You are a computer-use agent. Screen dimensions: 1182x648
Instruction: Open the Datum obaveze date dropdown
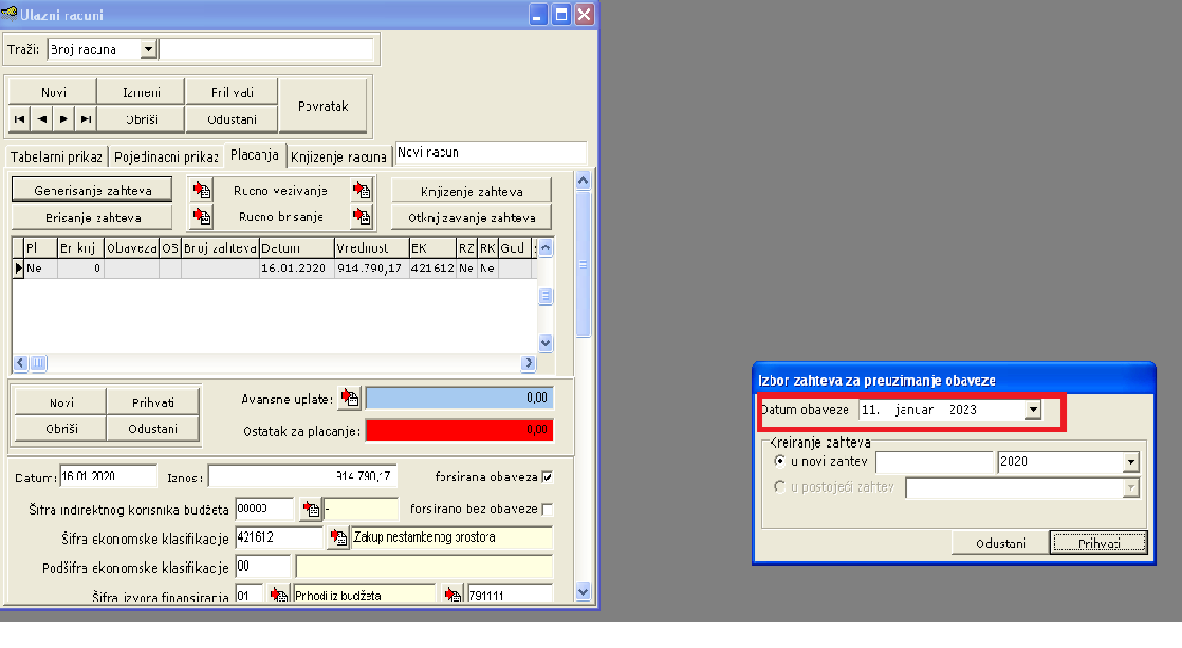pos(1033,410)
